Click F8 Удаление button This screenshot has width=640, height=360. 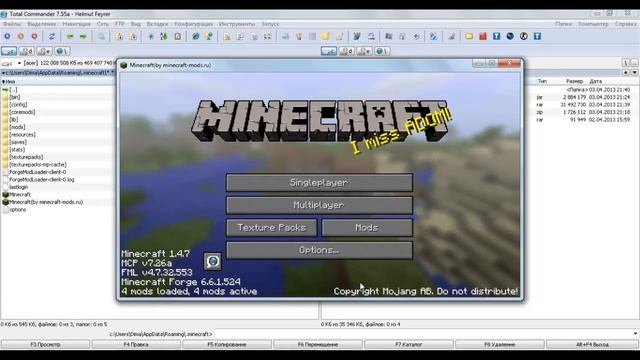point(499,344)
